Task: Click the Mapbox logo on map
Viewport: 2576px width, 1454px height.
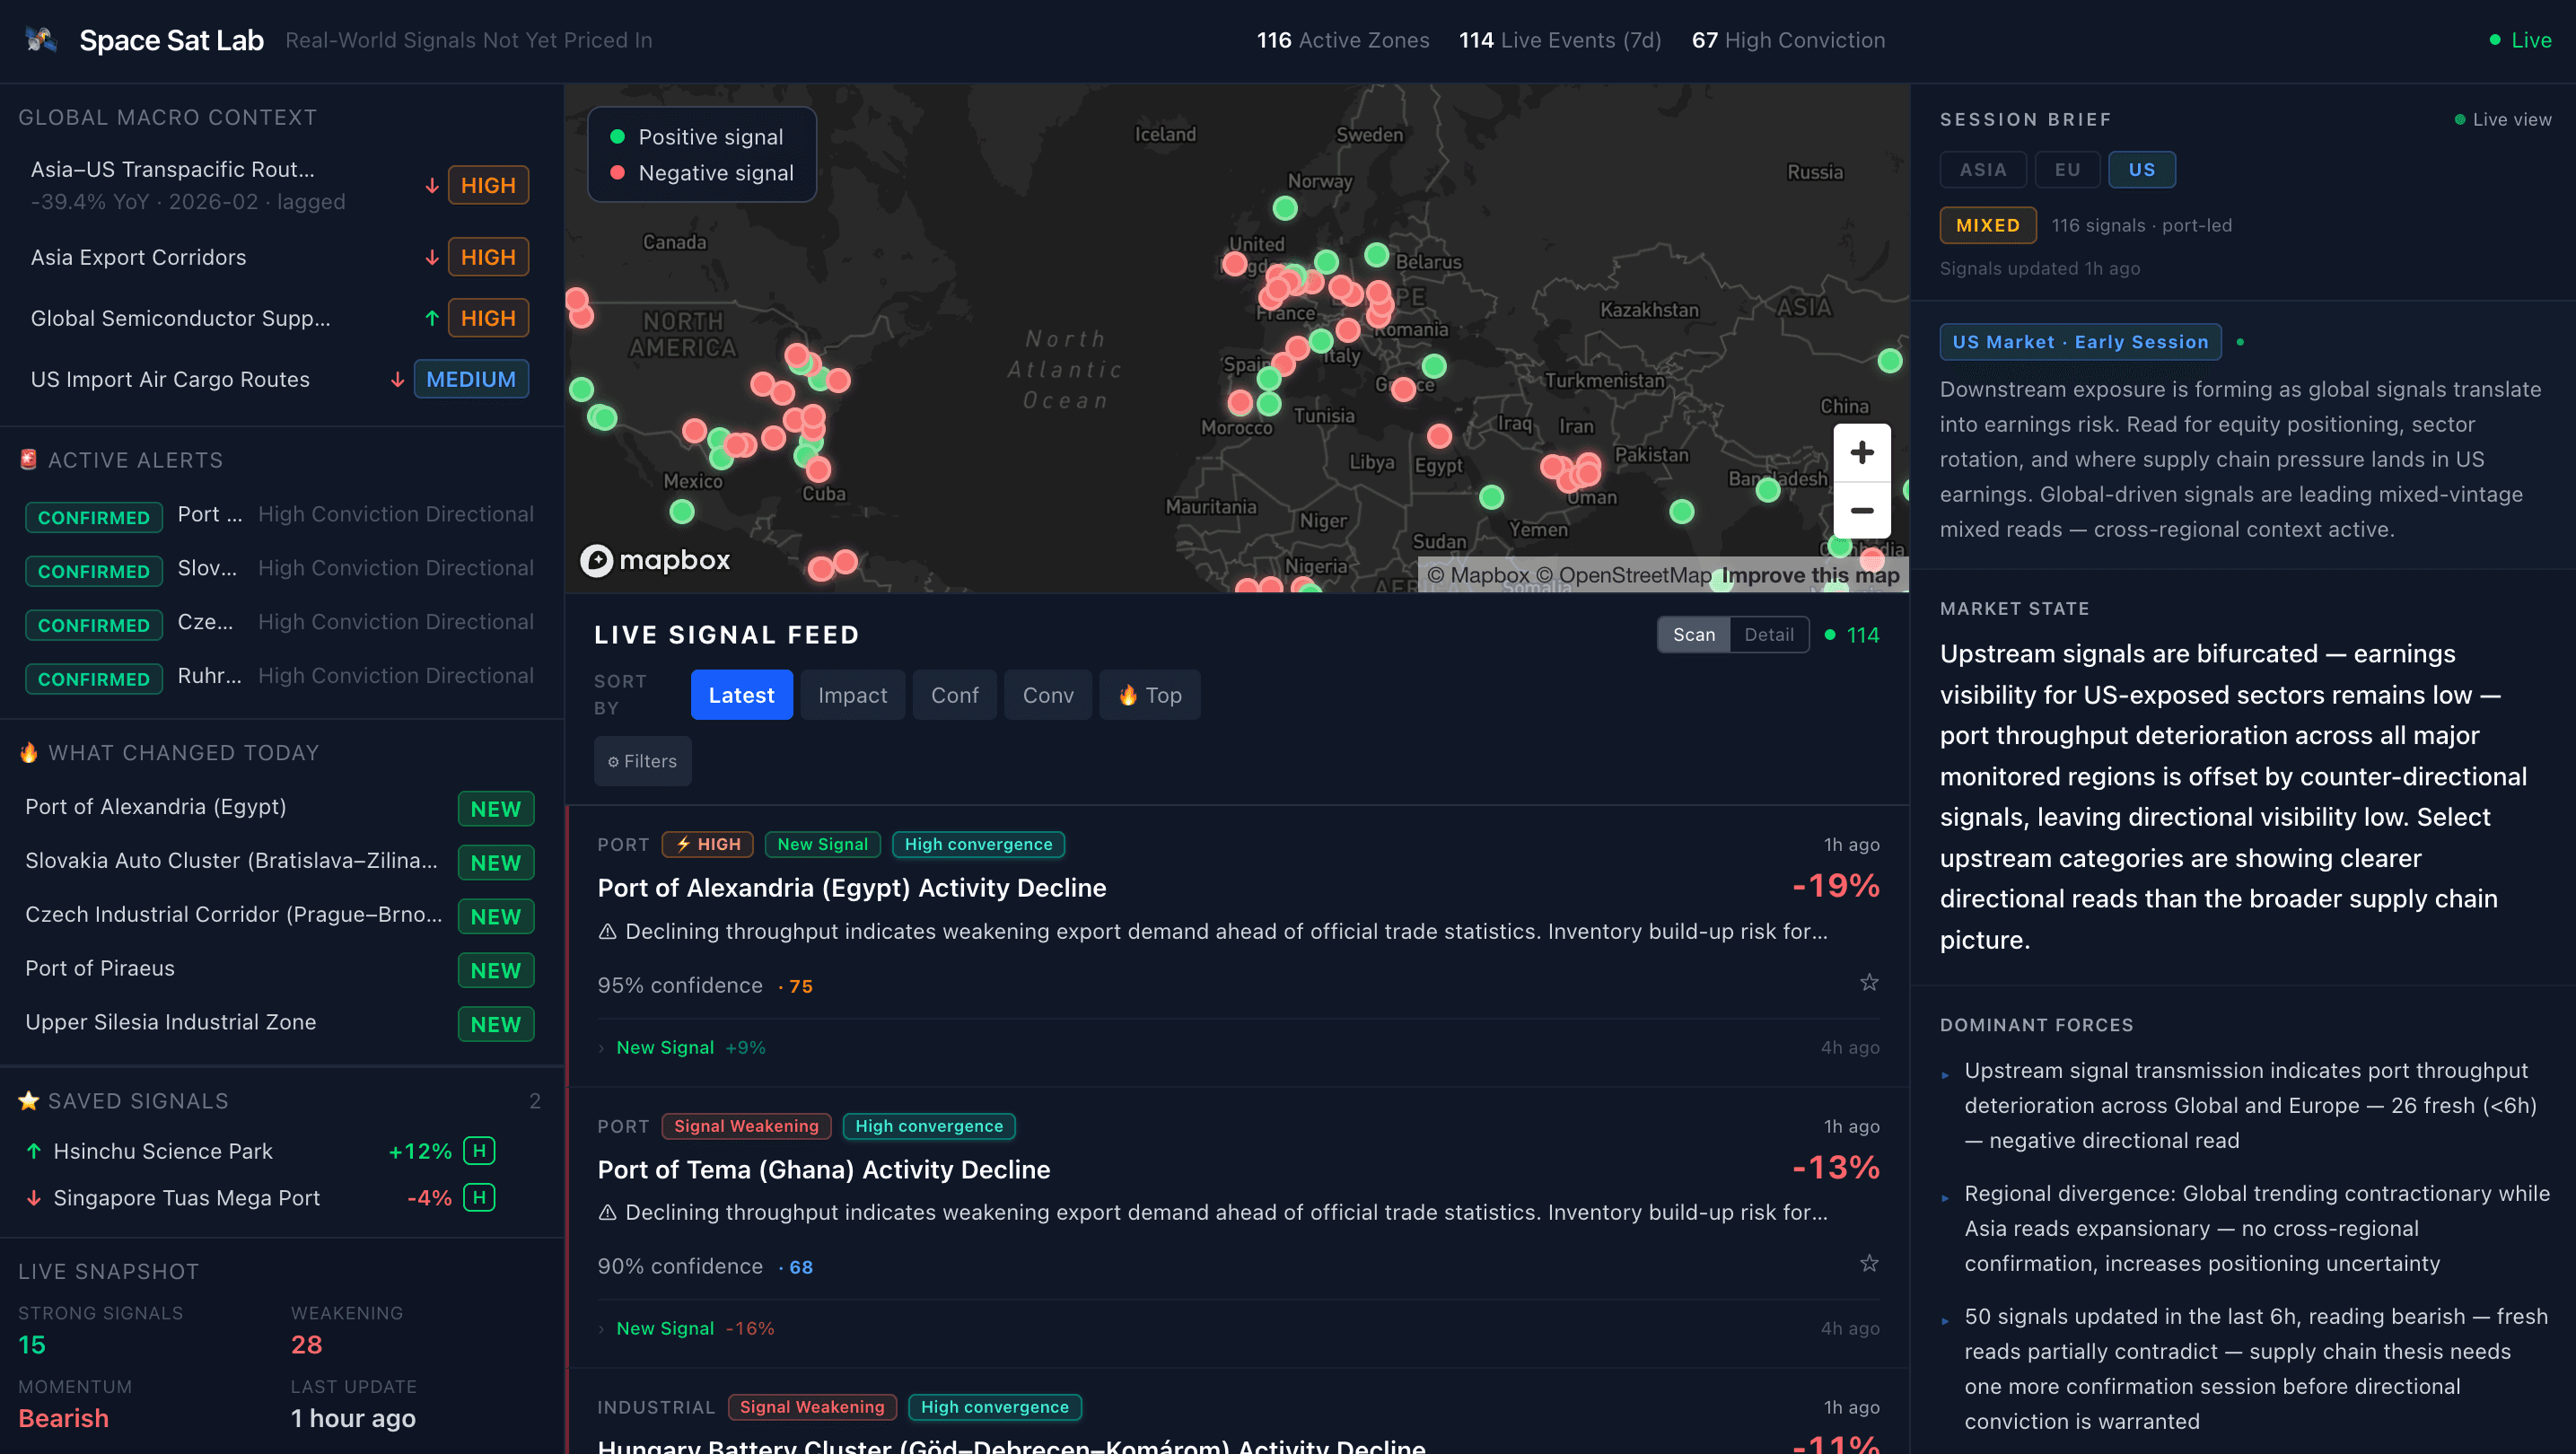Action: pos(656,560)
